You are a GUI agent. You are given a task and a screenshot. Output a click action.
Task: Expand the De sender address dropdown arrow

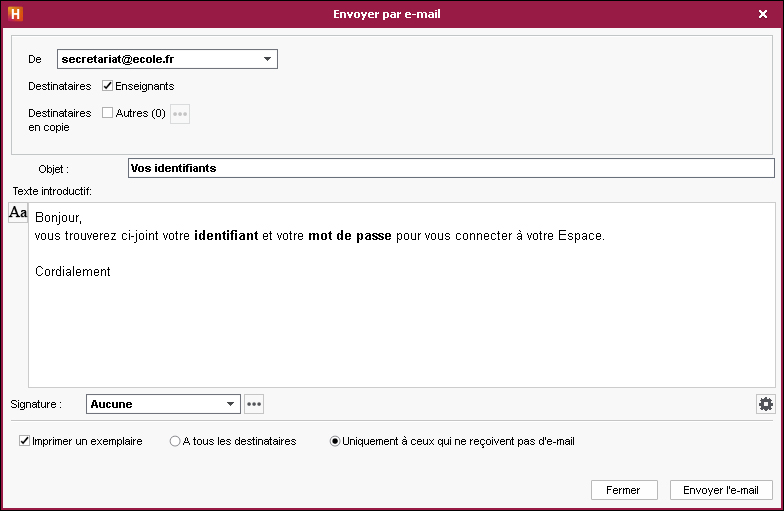pyautogui.click(x=268, y=59)
